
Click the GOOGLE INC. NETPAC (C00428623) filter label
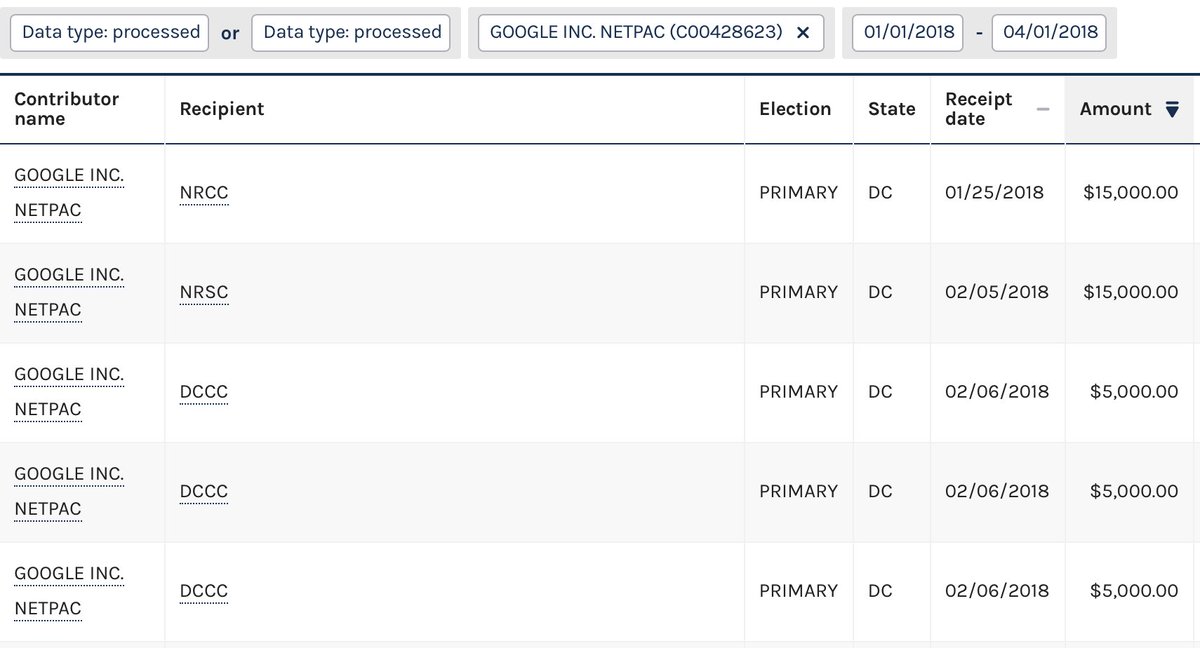point(636,32)
